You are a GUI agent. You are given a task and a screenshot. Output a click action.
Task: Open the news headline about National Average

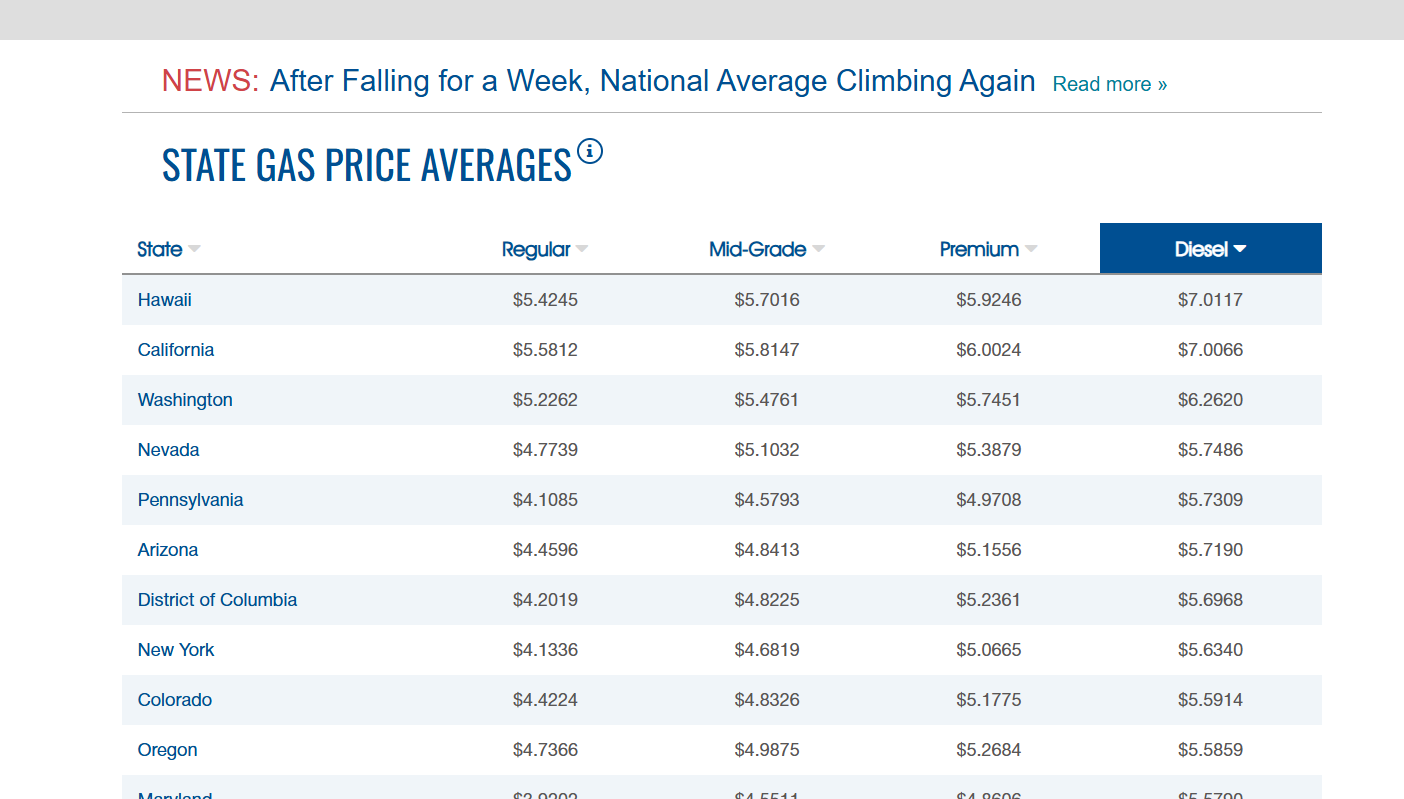(x=652, y=80)
